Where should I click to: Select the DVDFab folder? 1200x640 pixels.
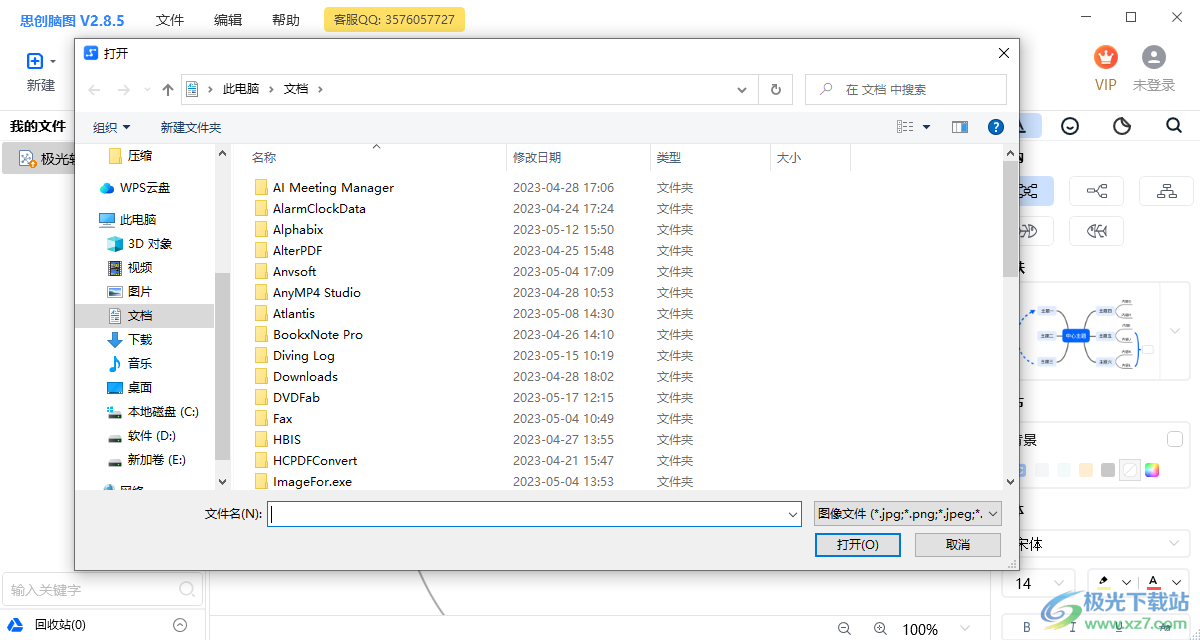tap(297, 398)
